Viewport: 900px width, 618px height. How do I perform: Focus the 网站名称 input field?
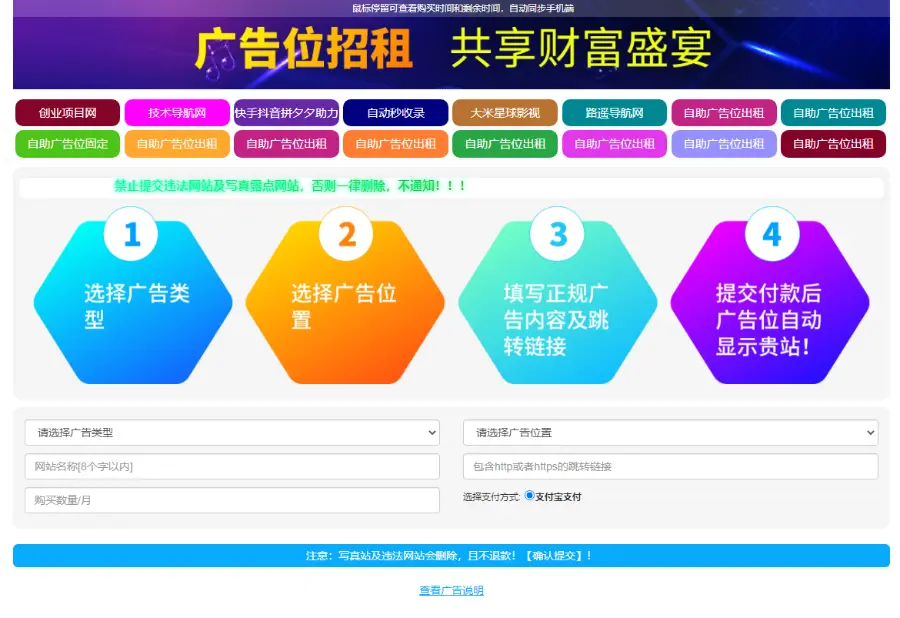(232, 467)
